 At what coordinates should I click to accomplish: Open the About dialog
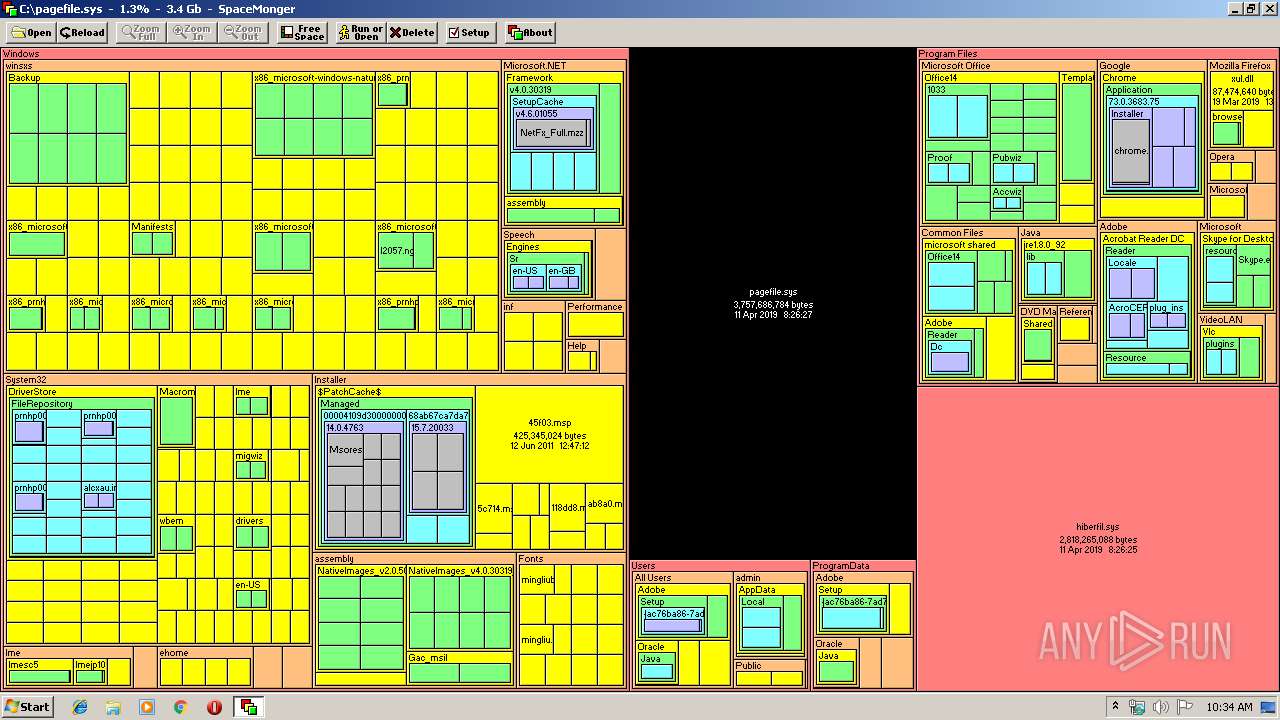tap(531, 32)
